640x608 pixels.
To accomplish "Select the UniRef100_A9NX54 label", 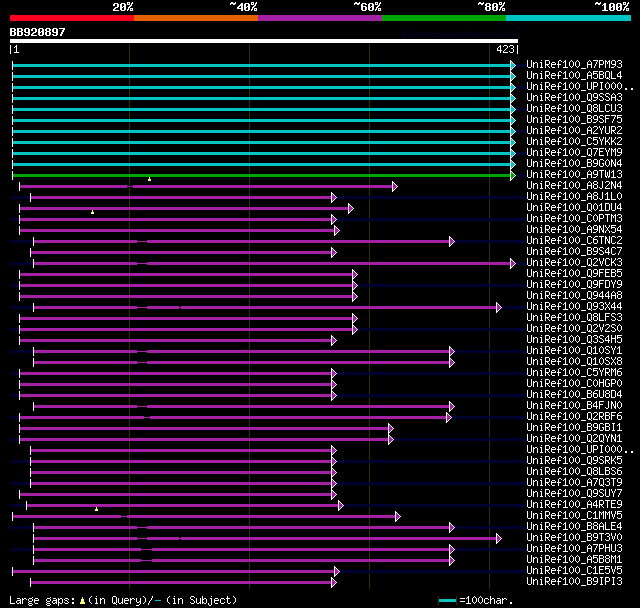I will pyautogui.click(x=574, y=230).
